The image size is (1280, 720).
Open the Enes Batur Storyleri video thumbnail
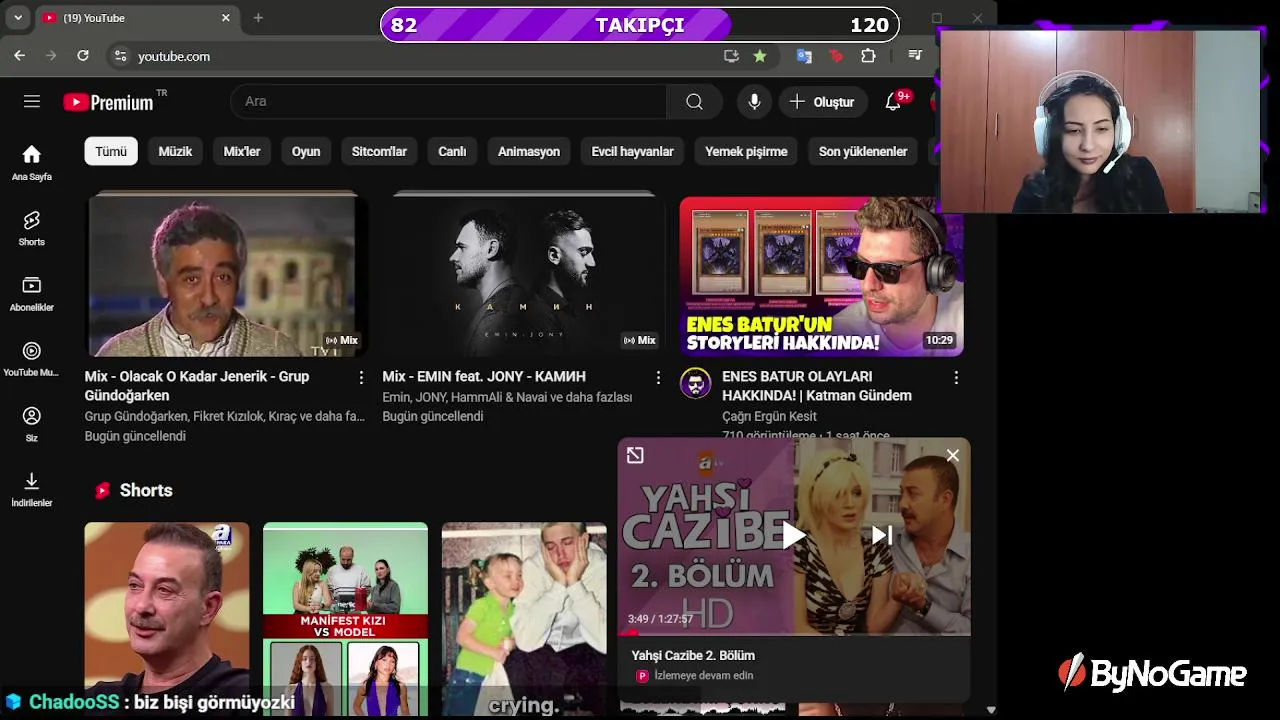click(822, 276)
